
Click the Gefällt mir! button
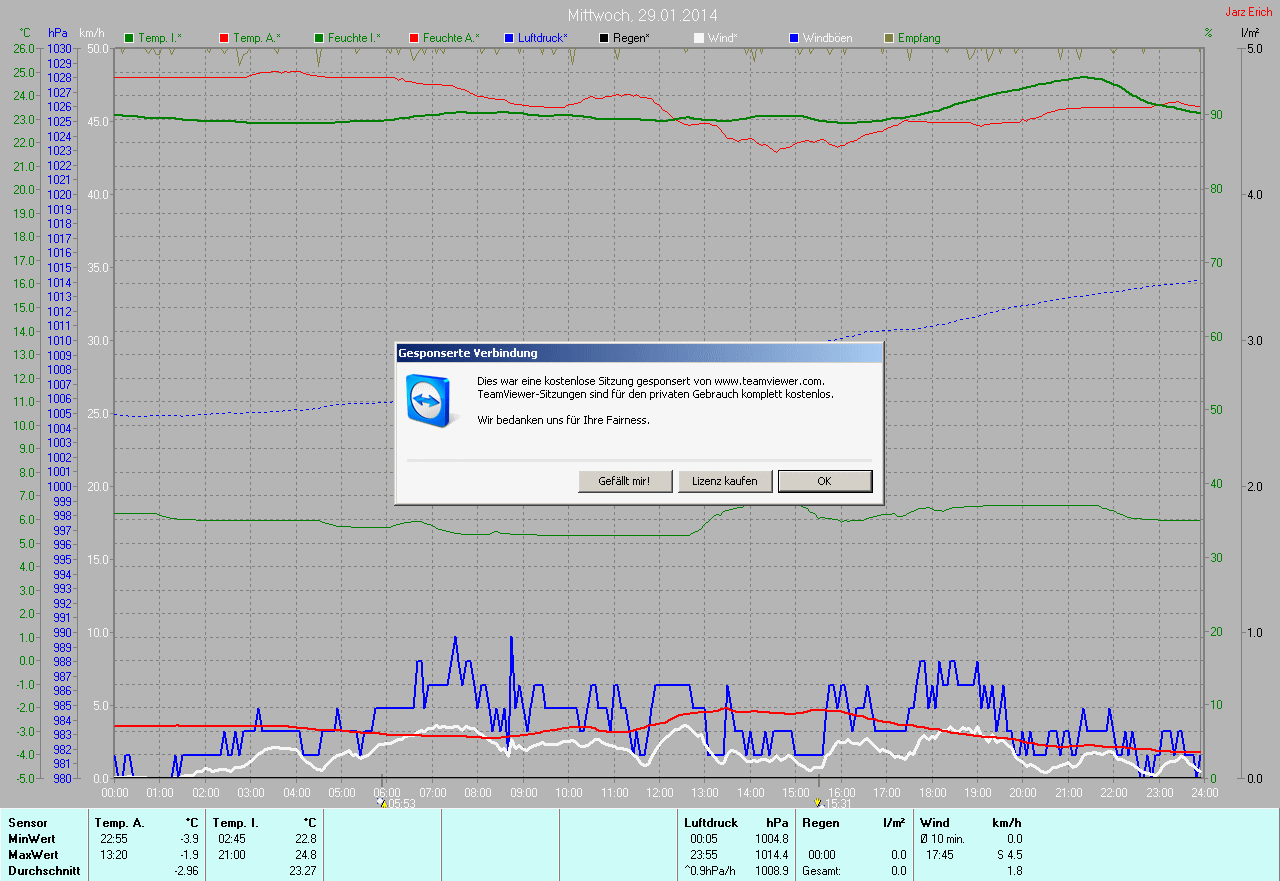coord(624,481)
